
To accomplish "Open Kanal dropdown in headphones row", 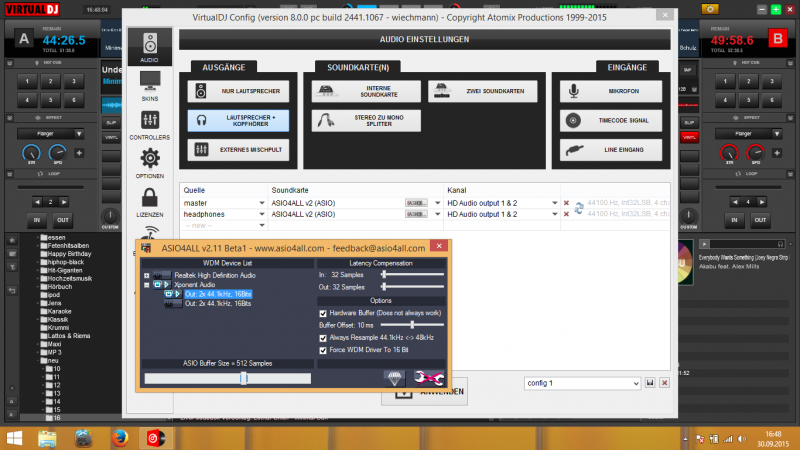I will coord(555,214).
